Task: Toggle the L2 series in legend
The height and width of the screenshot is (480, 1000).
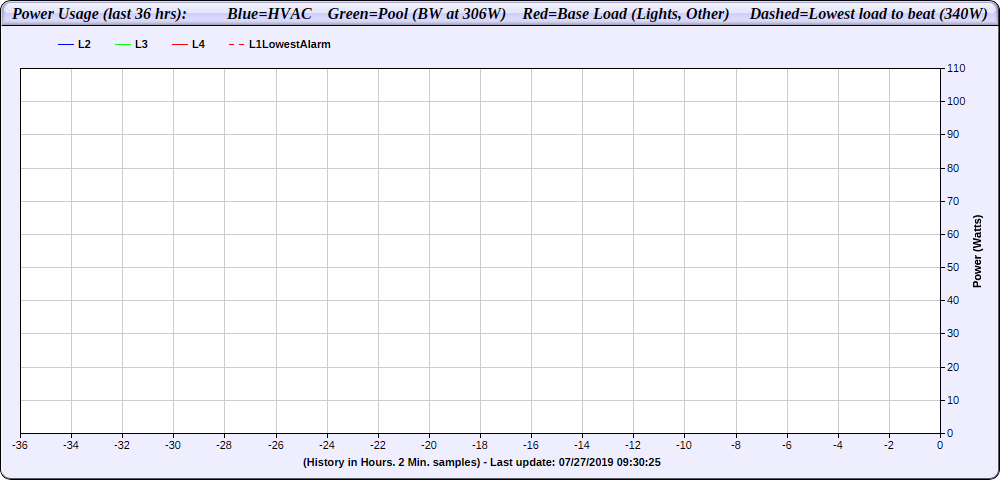Action: click(74, 45)
